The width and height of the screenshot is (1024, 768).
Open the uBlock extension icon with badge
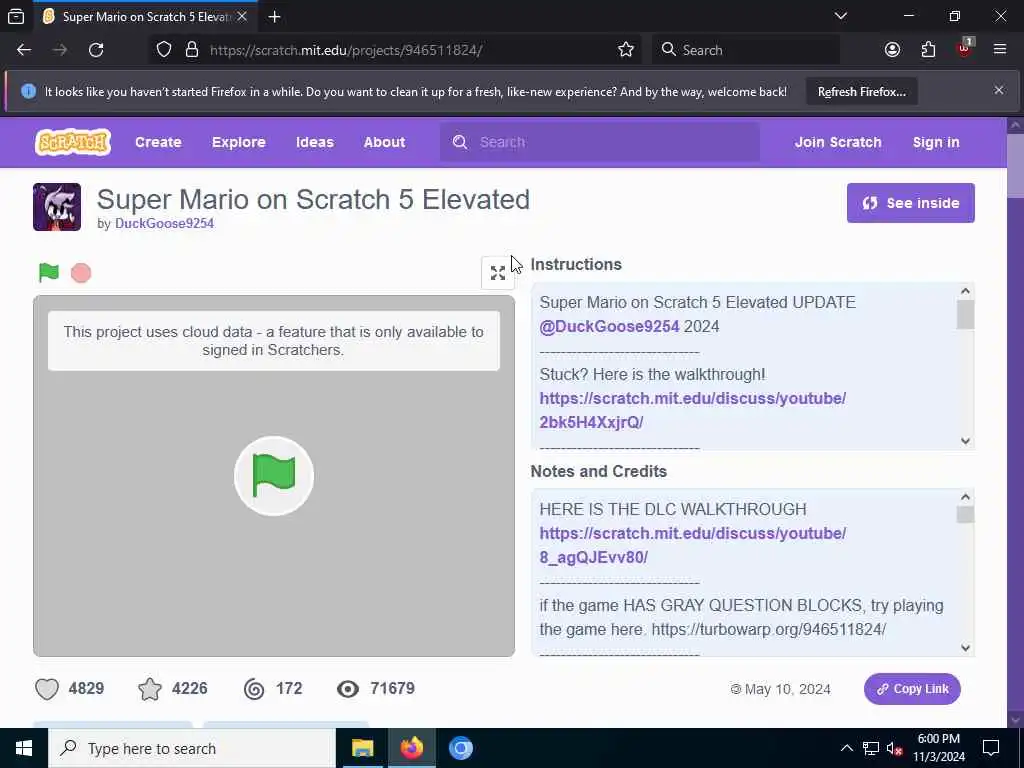point(965,48)
